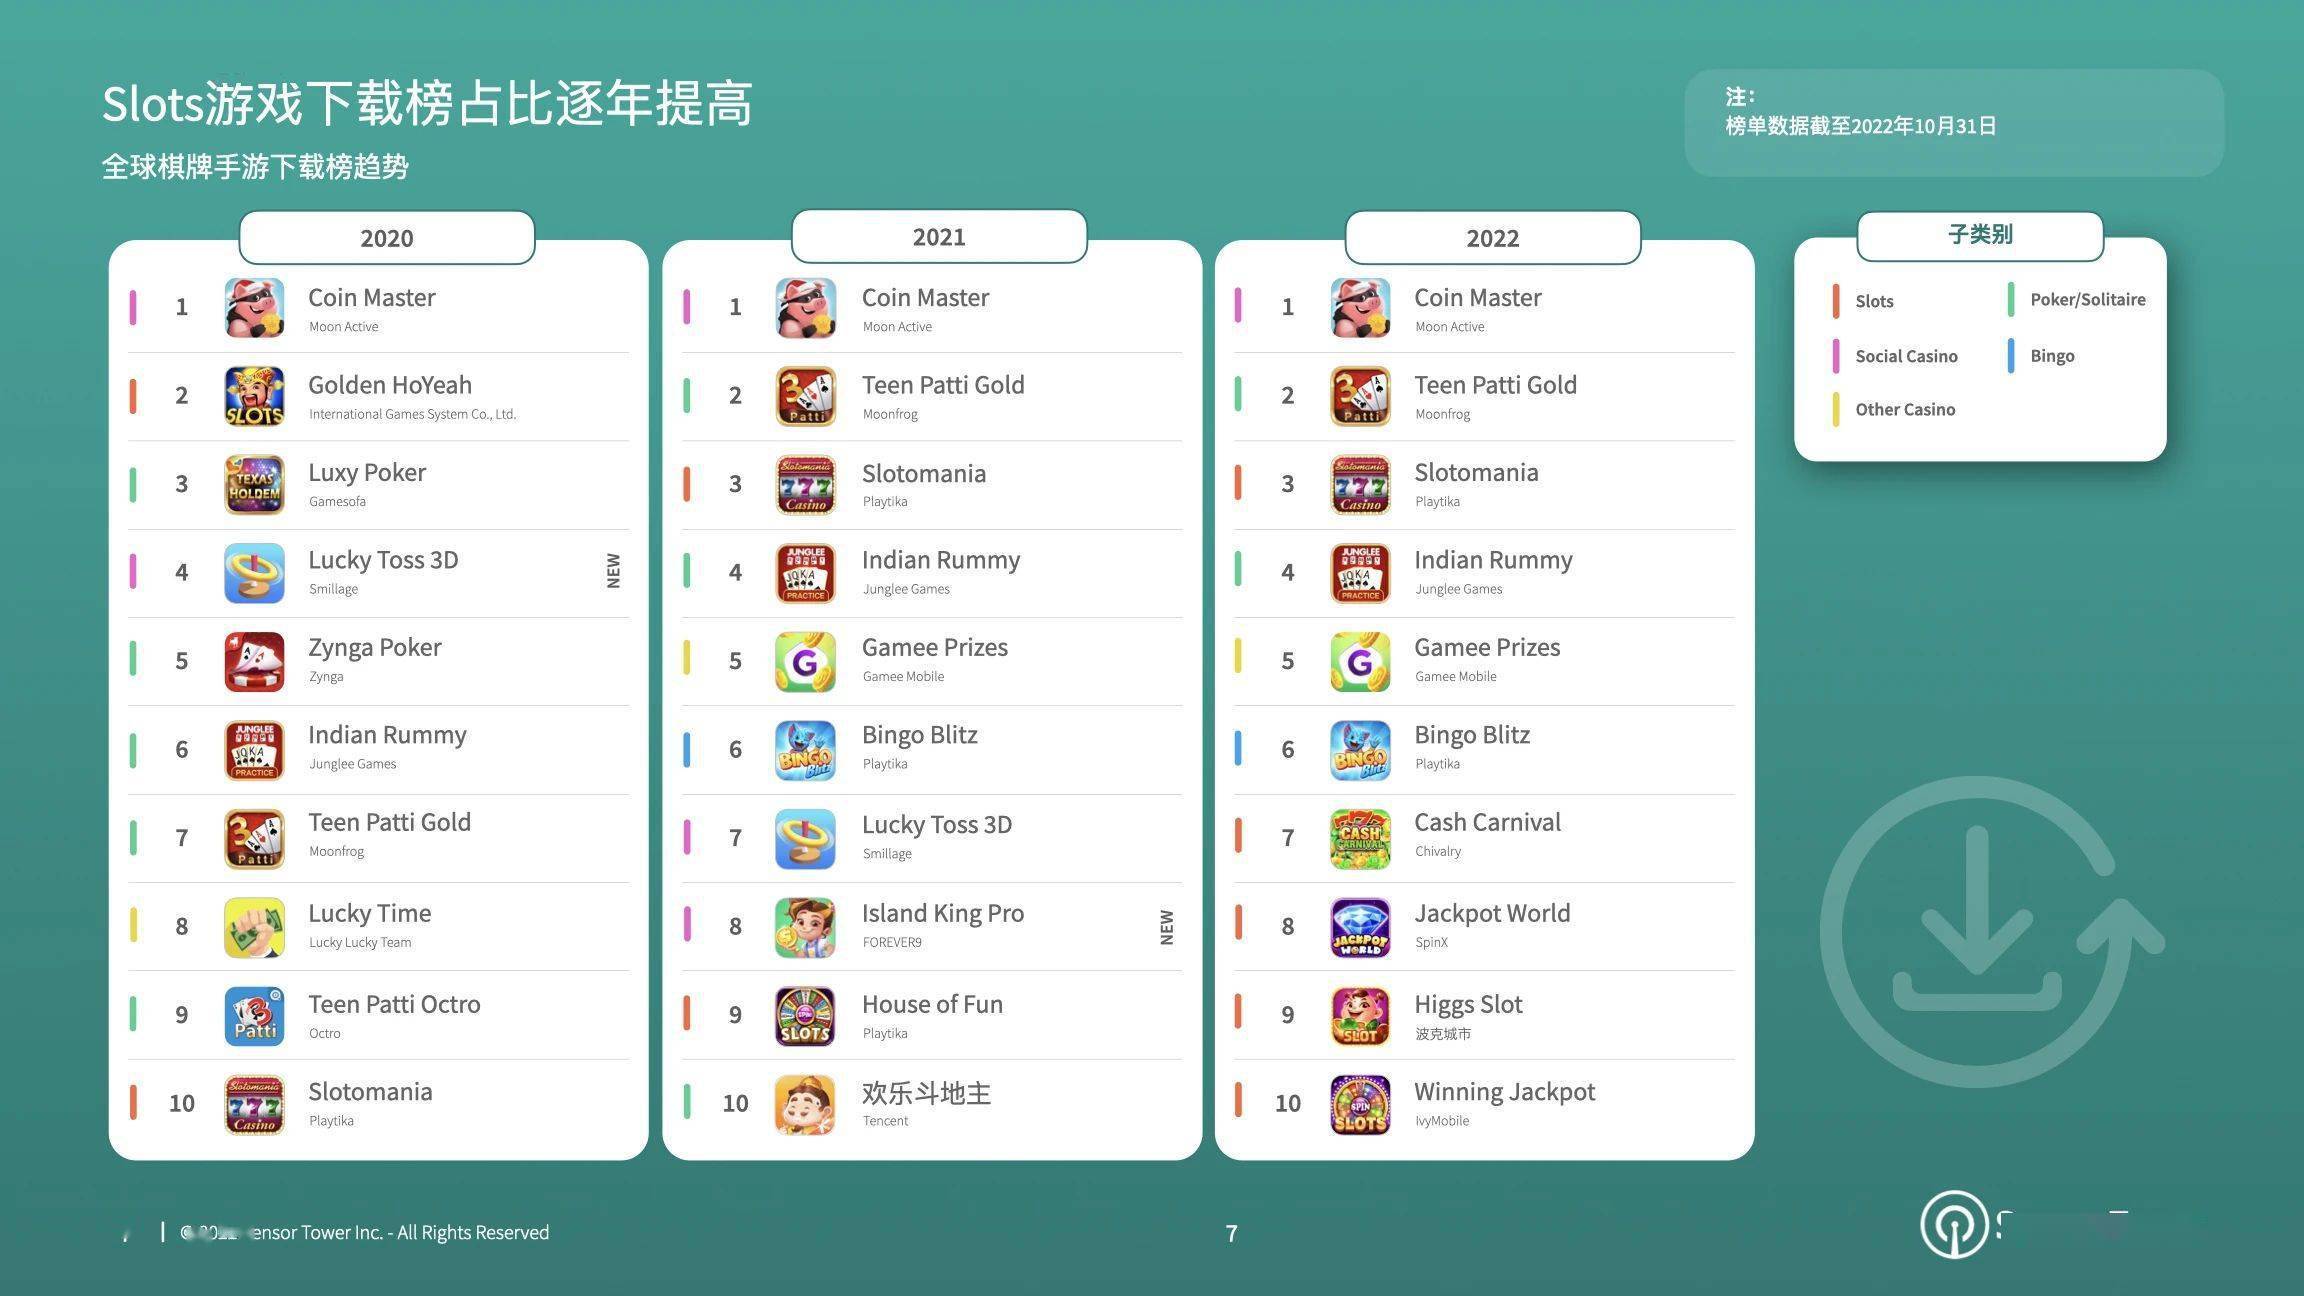The image size is (2304, 1296).
Task: Click the Indian Rummy app icon
Action: point(252,748)
